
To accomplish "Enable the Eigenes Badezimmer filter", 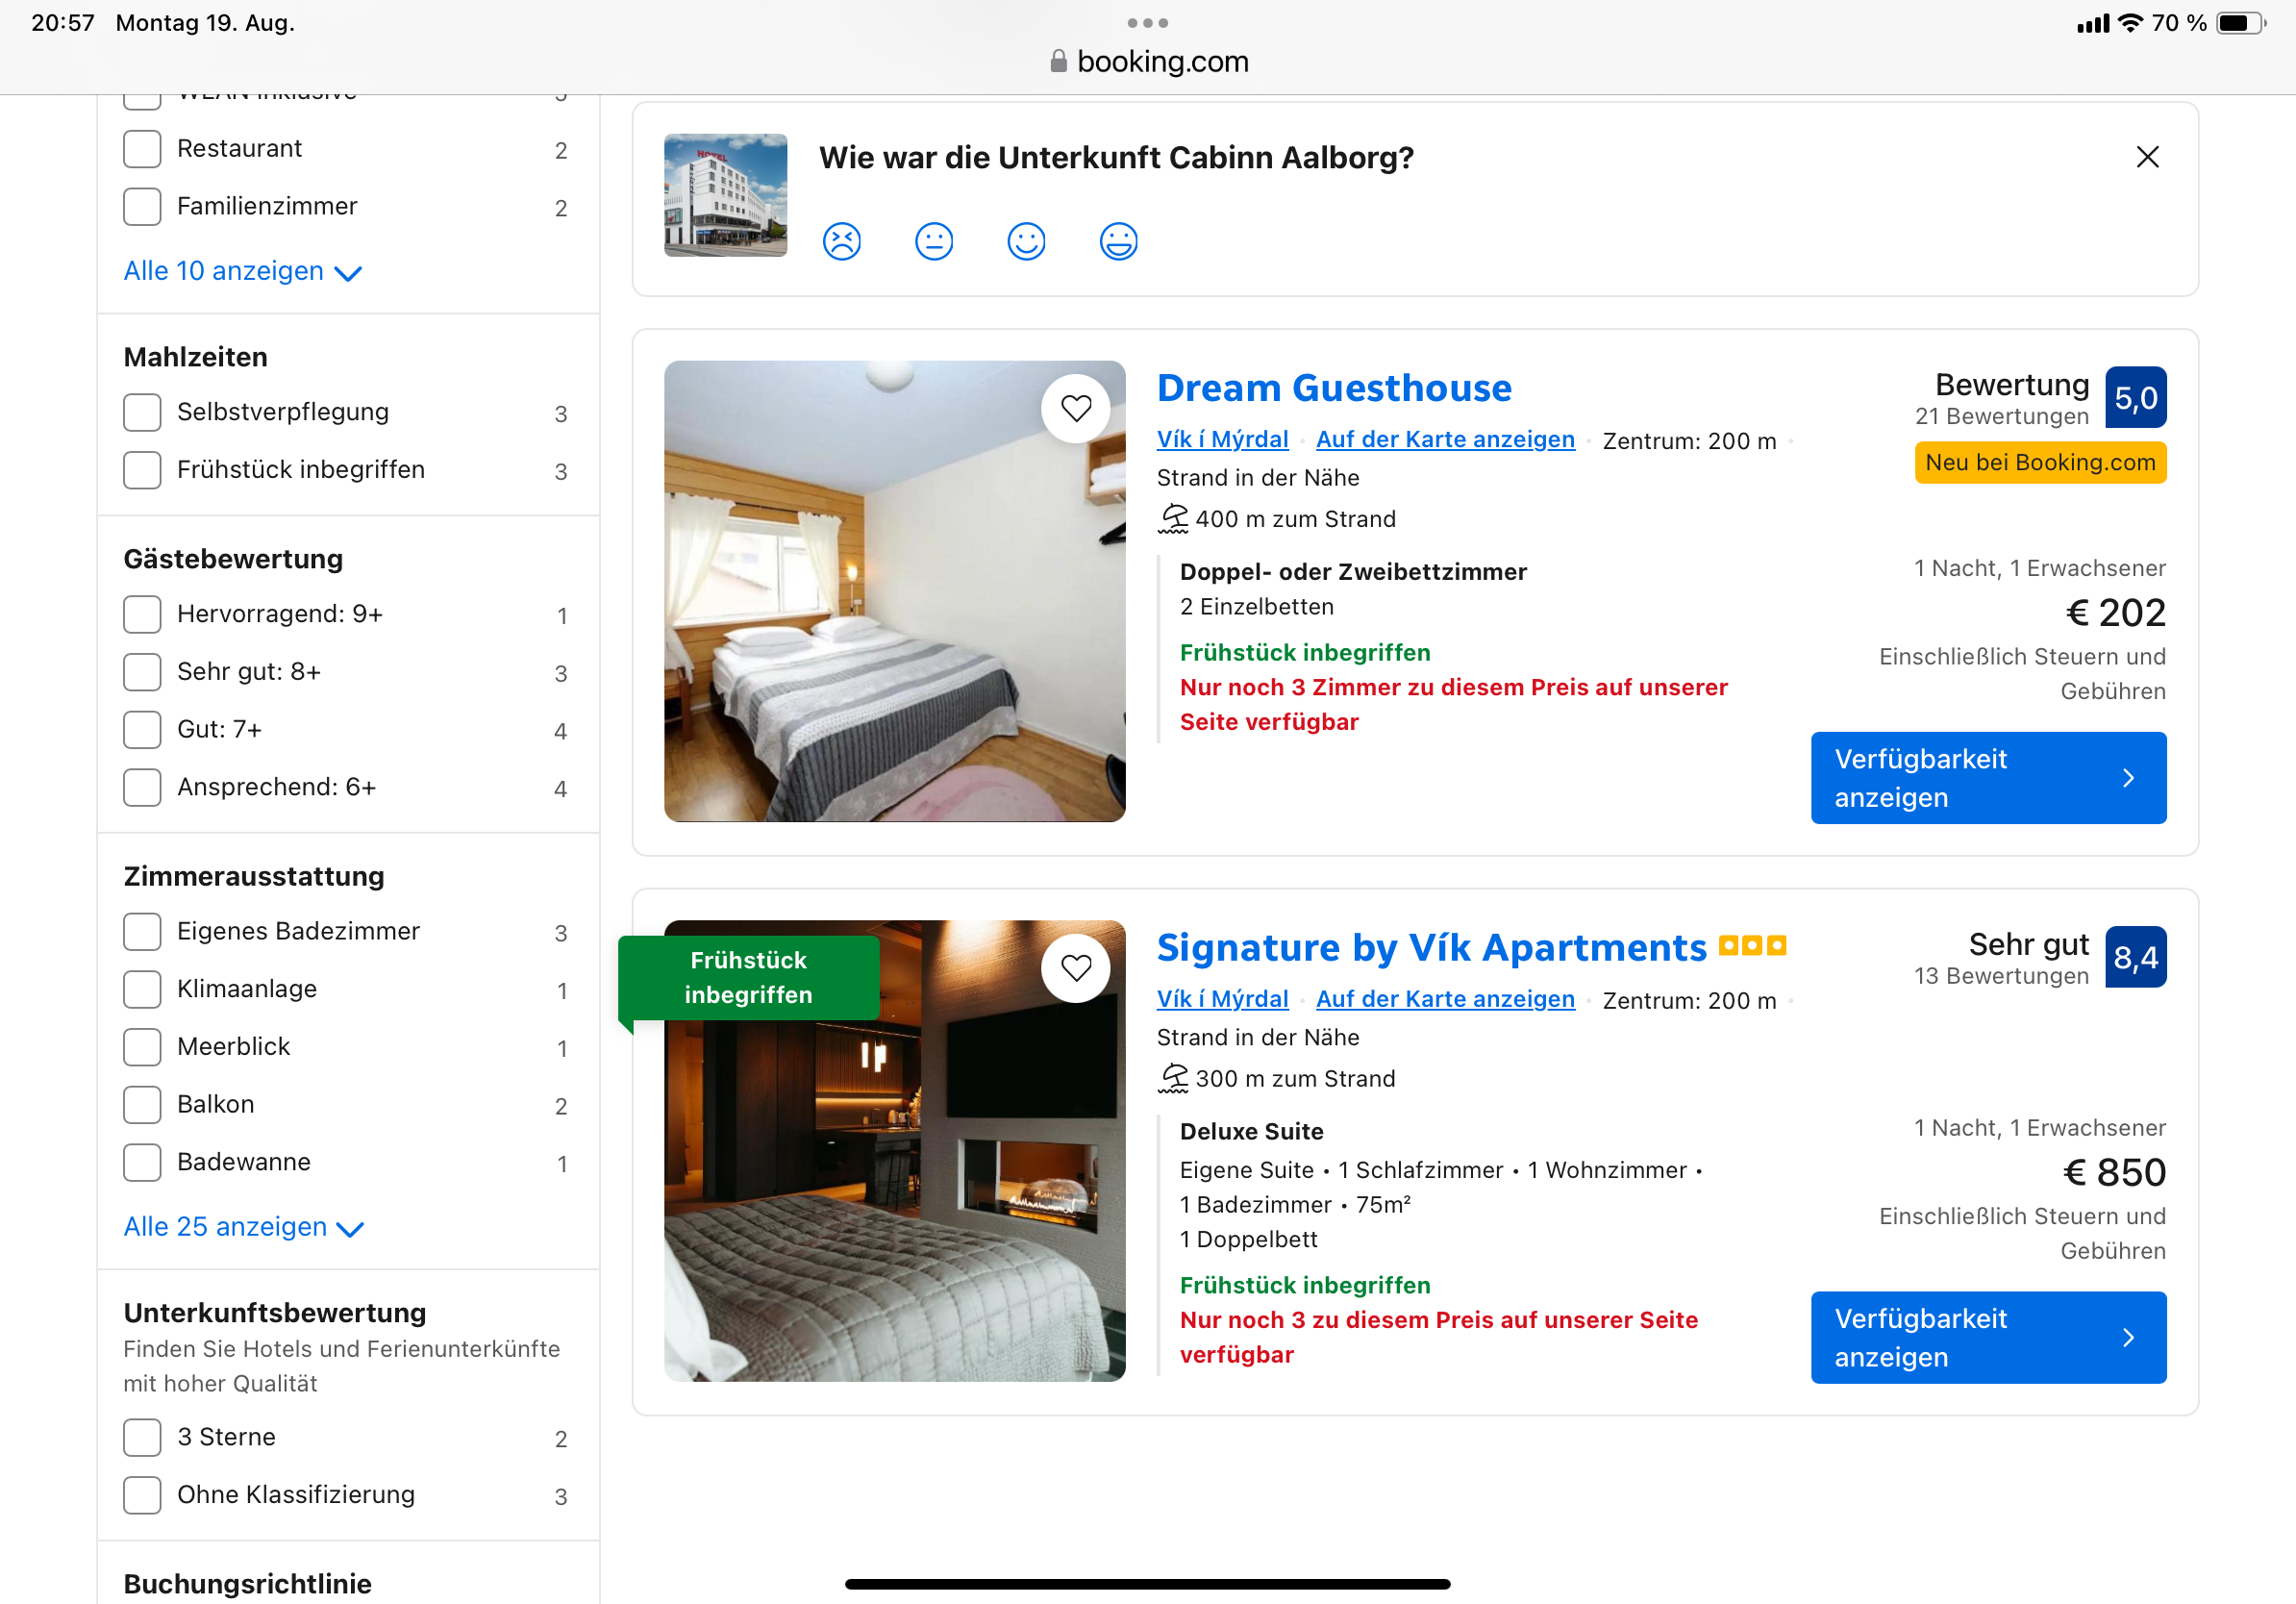I will pyautogui.click(x=142, y=931).
